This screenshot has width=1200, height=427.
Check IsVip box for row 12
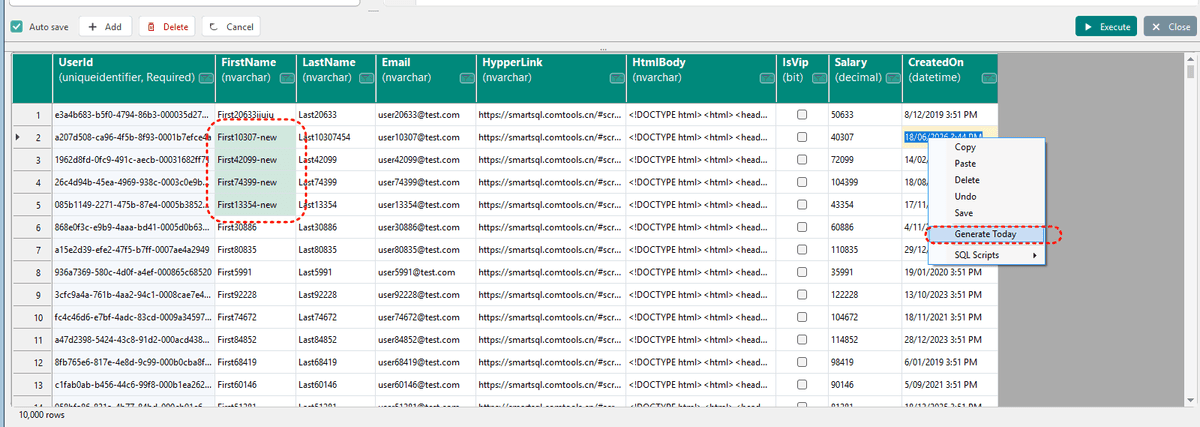(x=801, y=362)
